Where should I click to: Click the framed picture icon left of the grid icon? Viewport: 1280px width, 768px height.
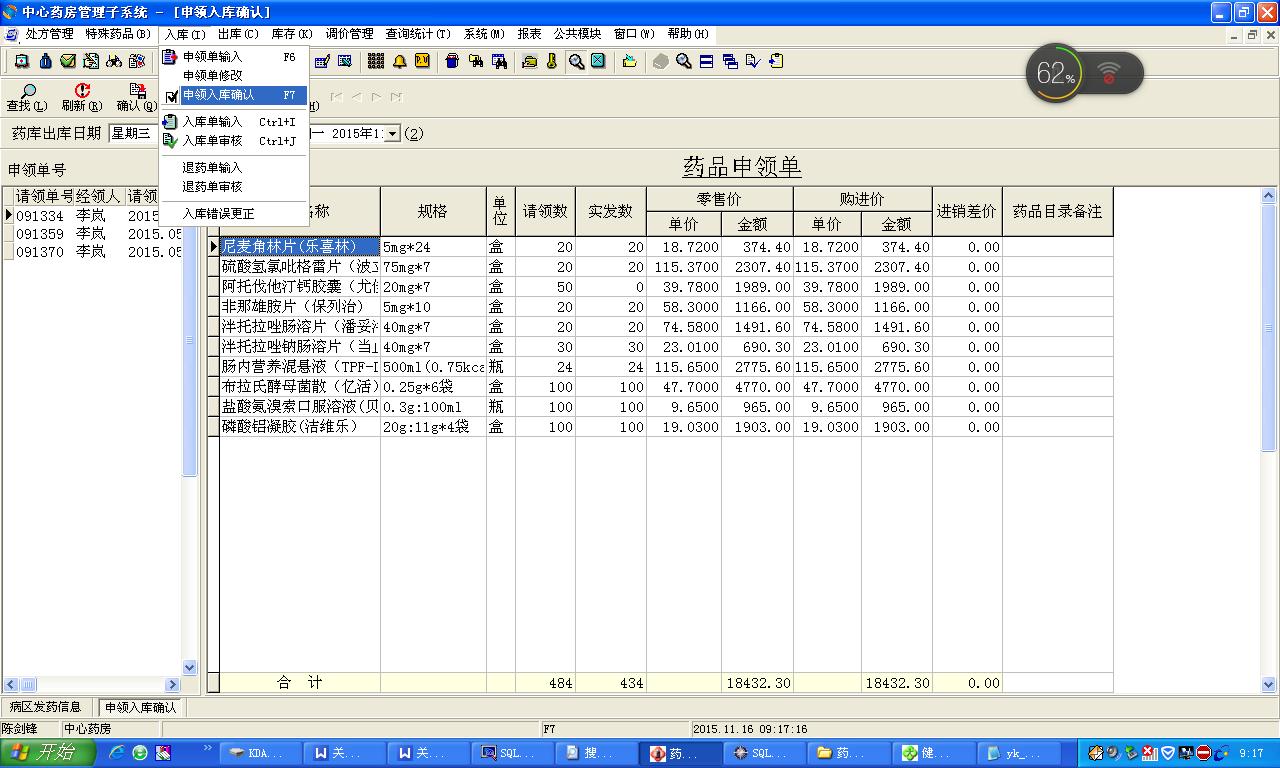click(345, 61)
